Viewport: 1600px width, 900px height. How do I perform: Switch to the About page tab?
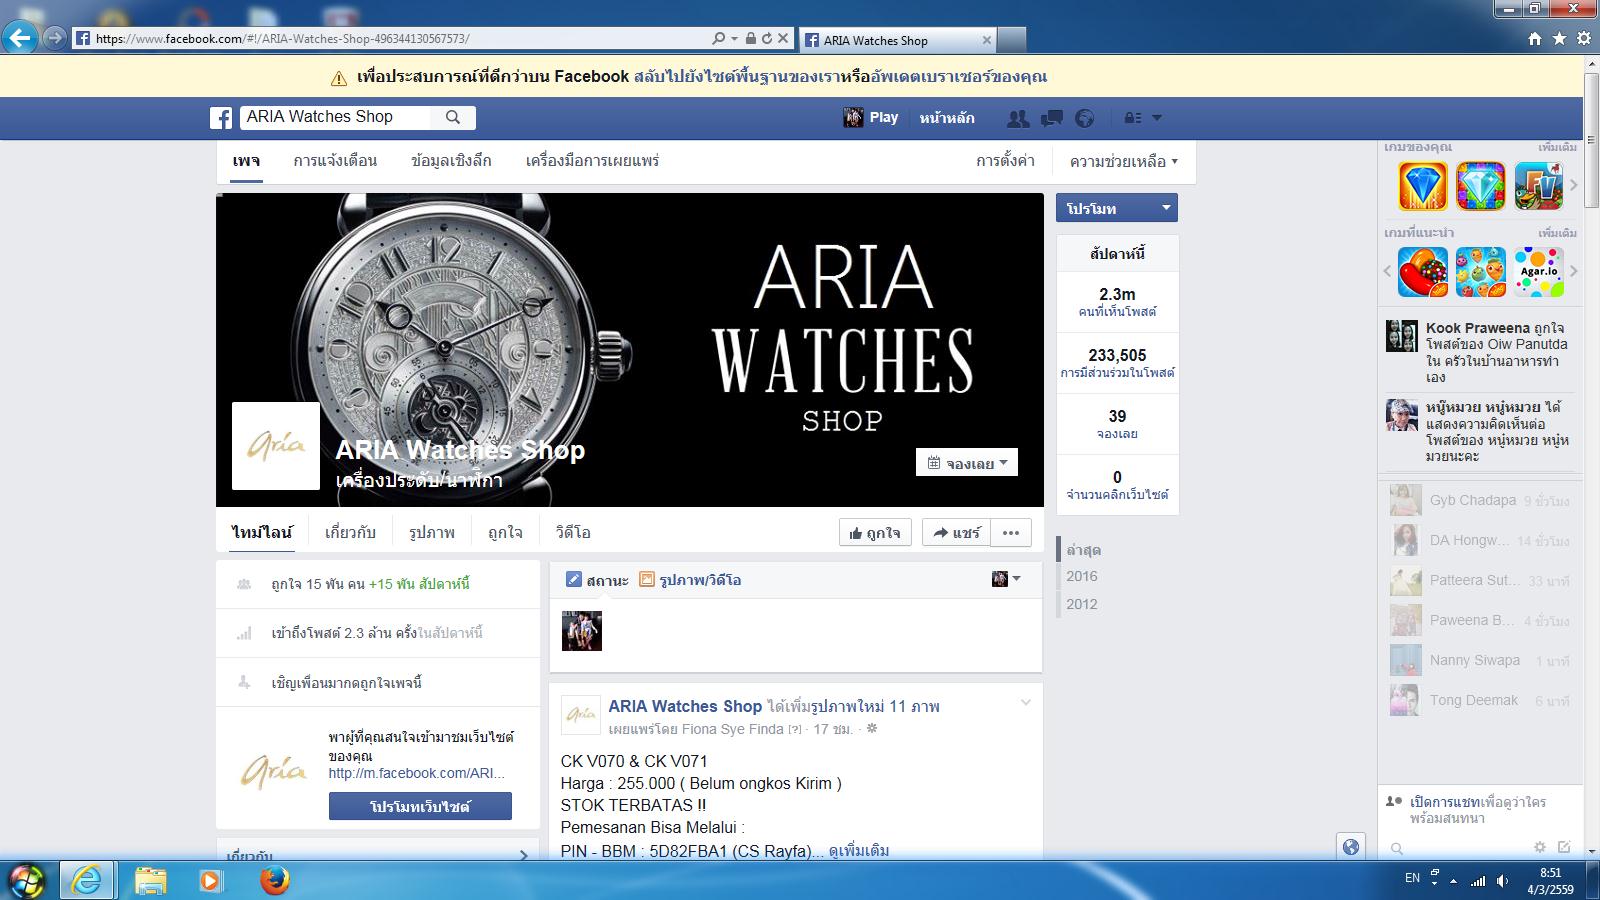click(350, 533)
